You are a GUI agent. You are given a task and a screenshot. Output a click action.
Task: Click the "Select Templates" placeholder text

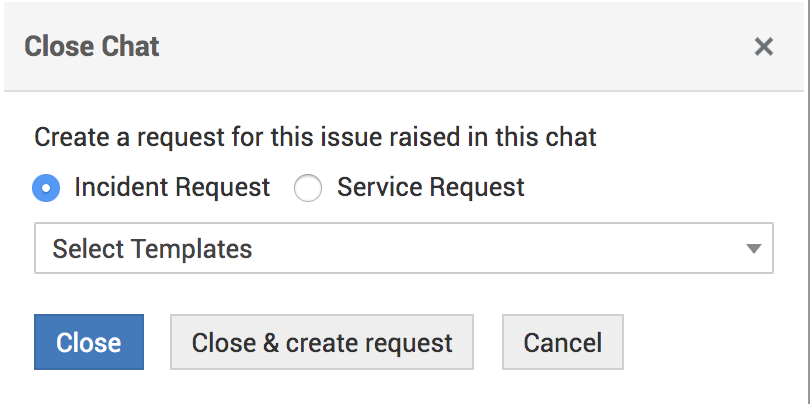tap(152, 248)
